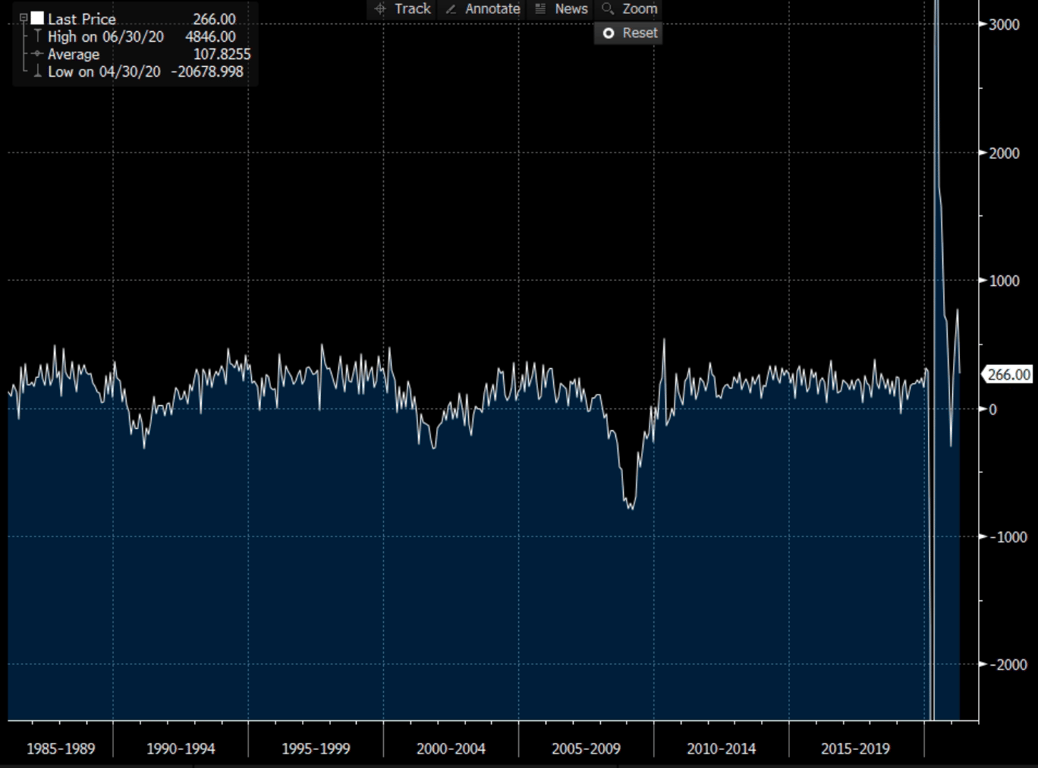Click the News list icon
This screenshot has width=1038, height=768.
540,9
